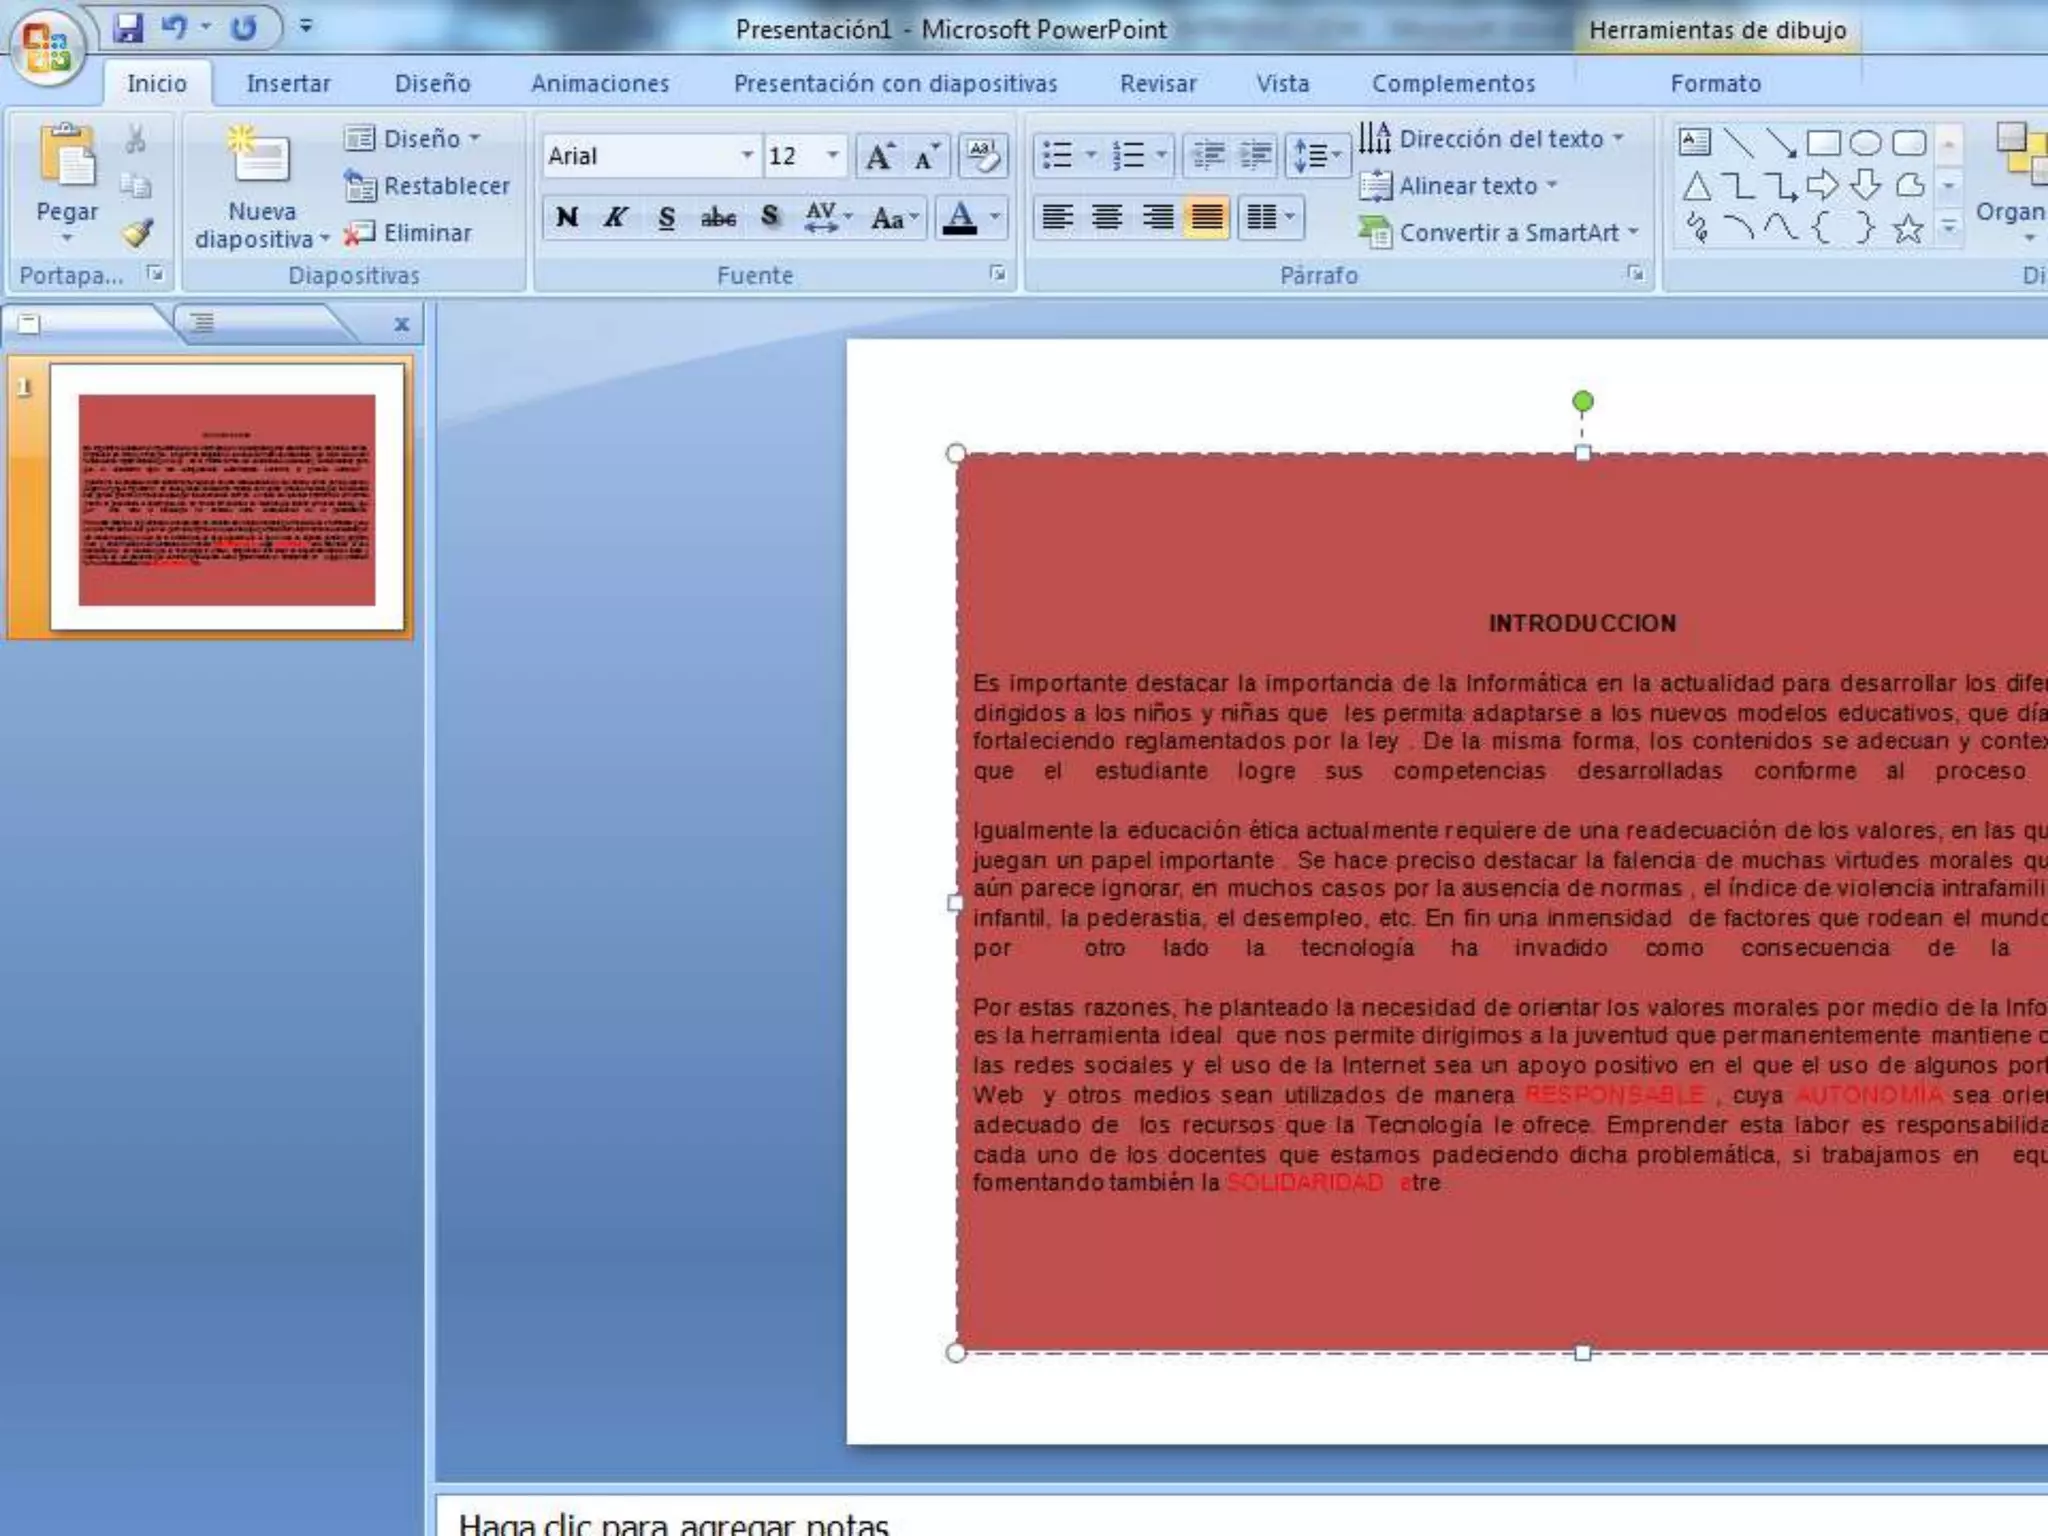Toggle bold formatting with N button
Viewport: 2048px width, 1536px height.
click(x=567, y=217)
